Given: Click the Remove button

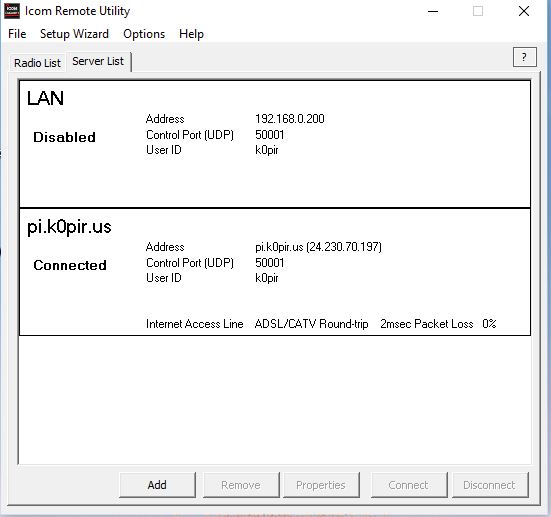Looking at the screenshot, I should click(x=241, y=485).
